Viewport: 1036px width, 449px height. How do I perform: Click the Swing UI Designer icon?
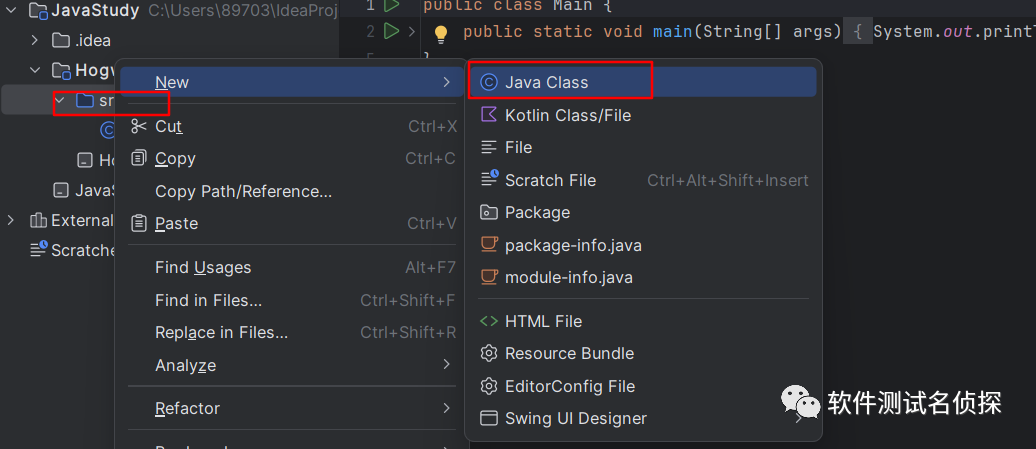(x=489, y=418)
